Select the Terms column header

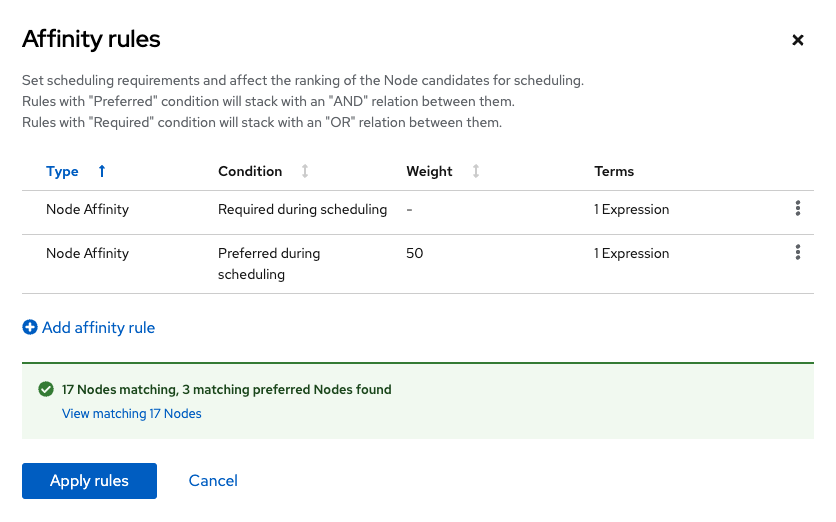614,171
